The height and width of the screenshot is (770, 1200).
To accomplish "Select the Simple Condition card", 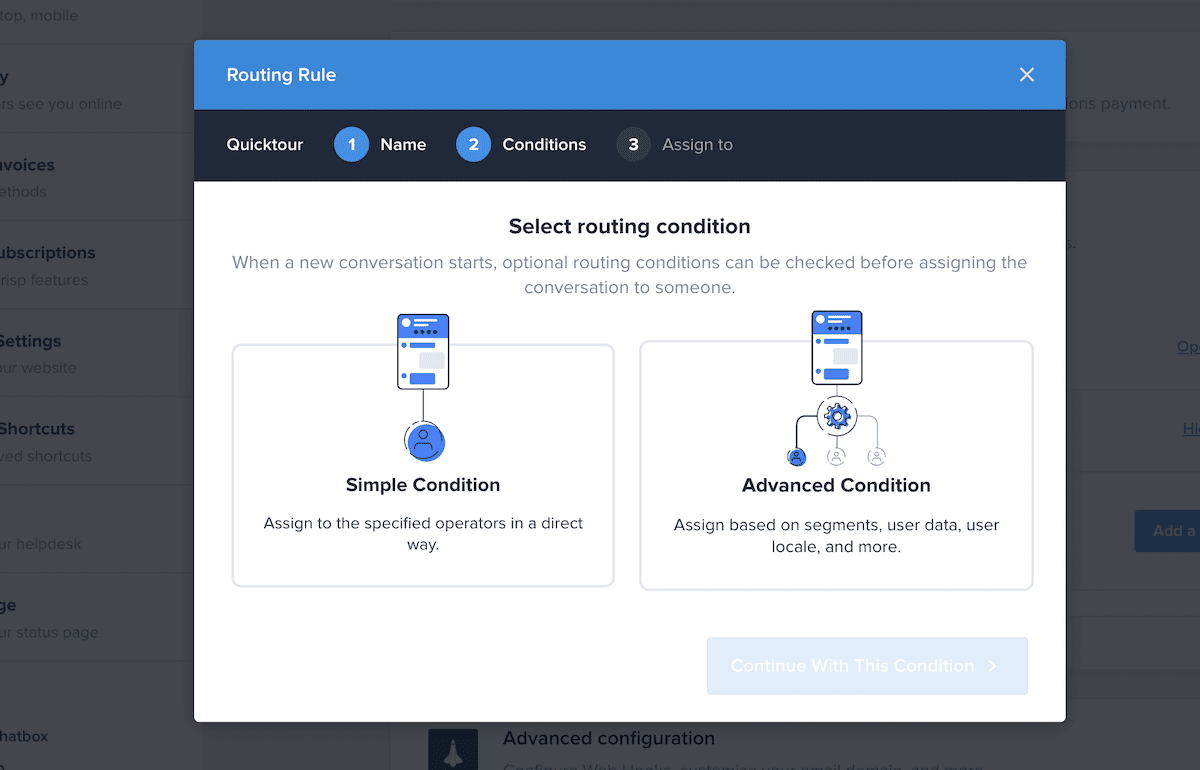I will click(x=423, y=465).
